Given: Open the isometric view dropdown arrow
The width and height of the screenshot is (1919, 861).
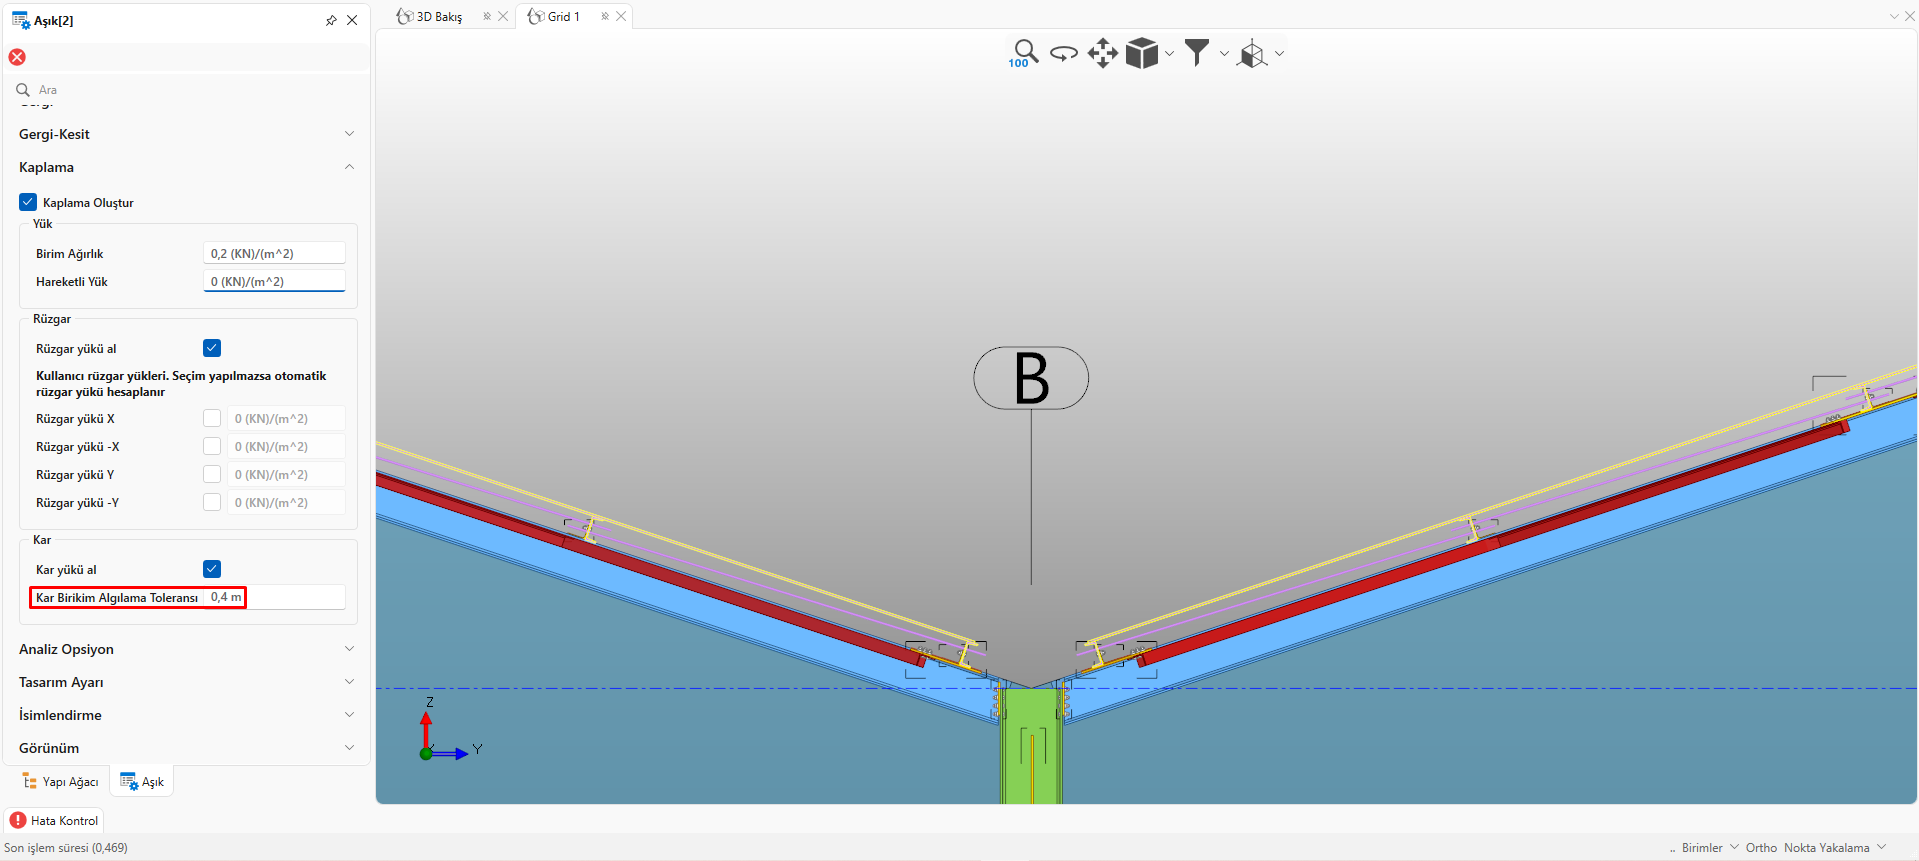Looking at the screenshot, I should click(1279, 54).
